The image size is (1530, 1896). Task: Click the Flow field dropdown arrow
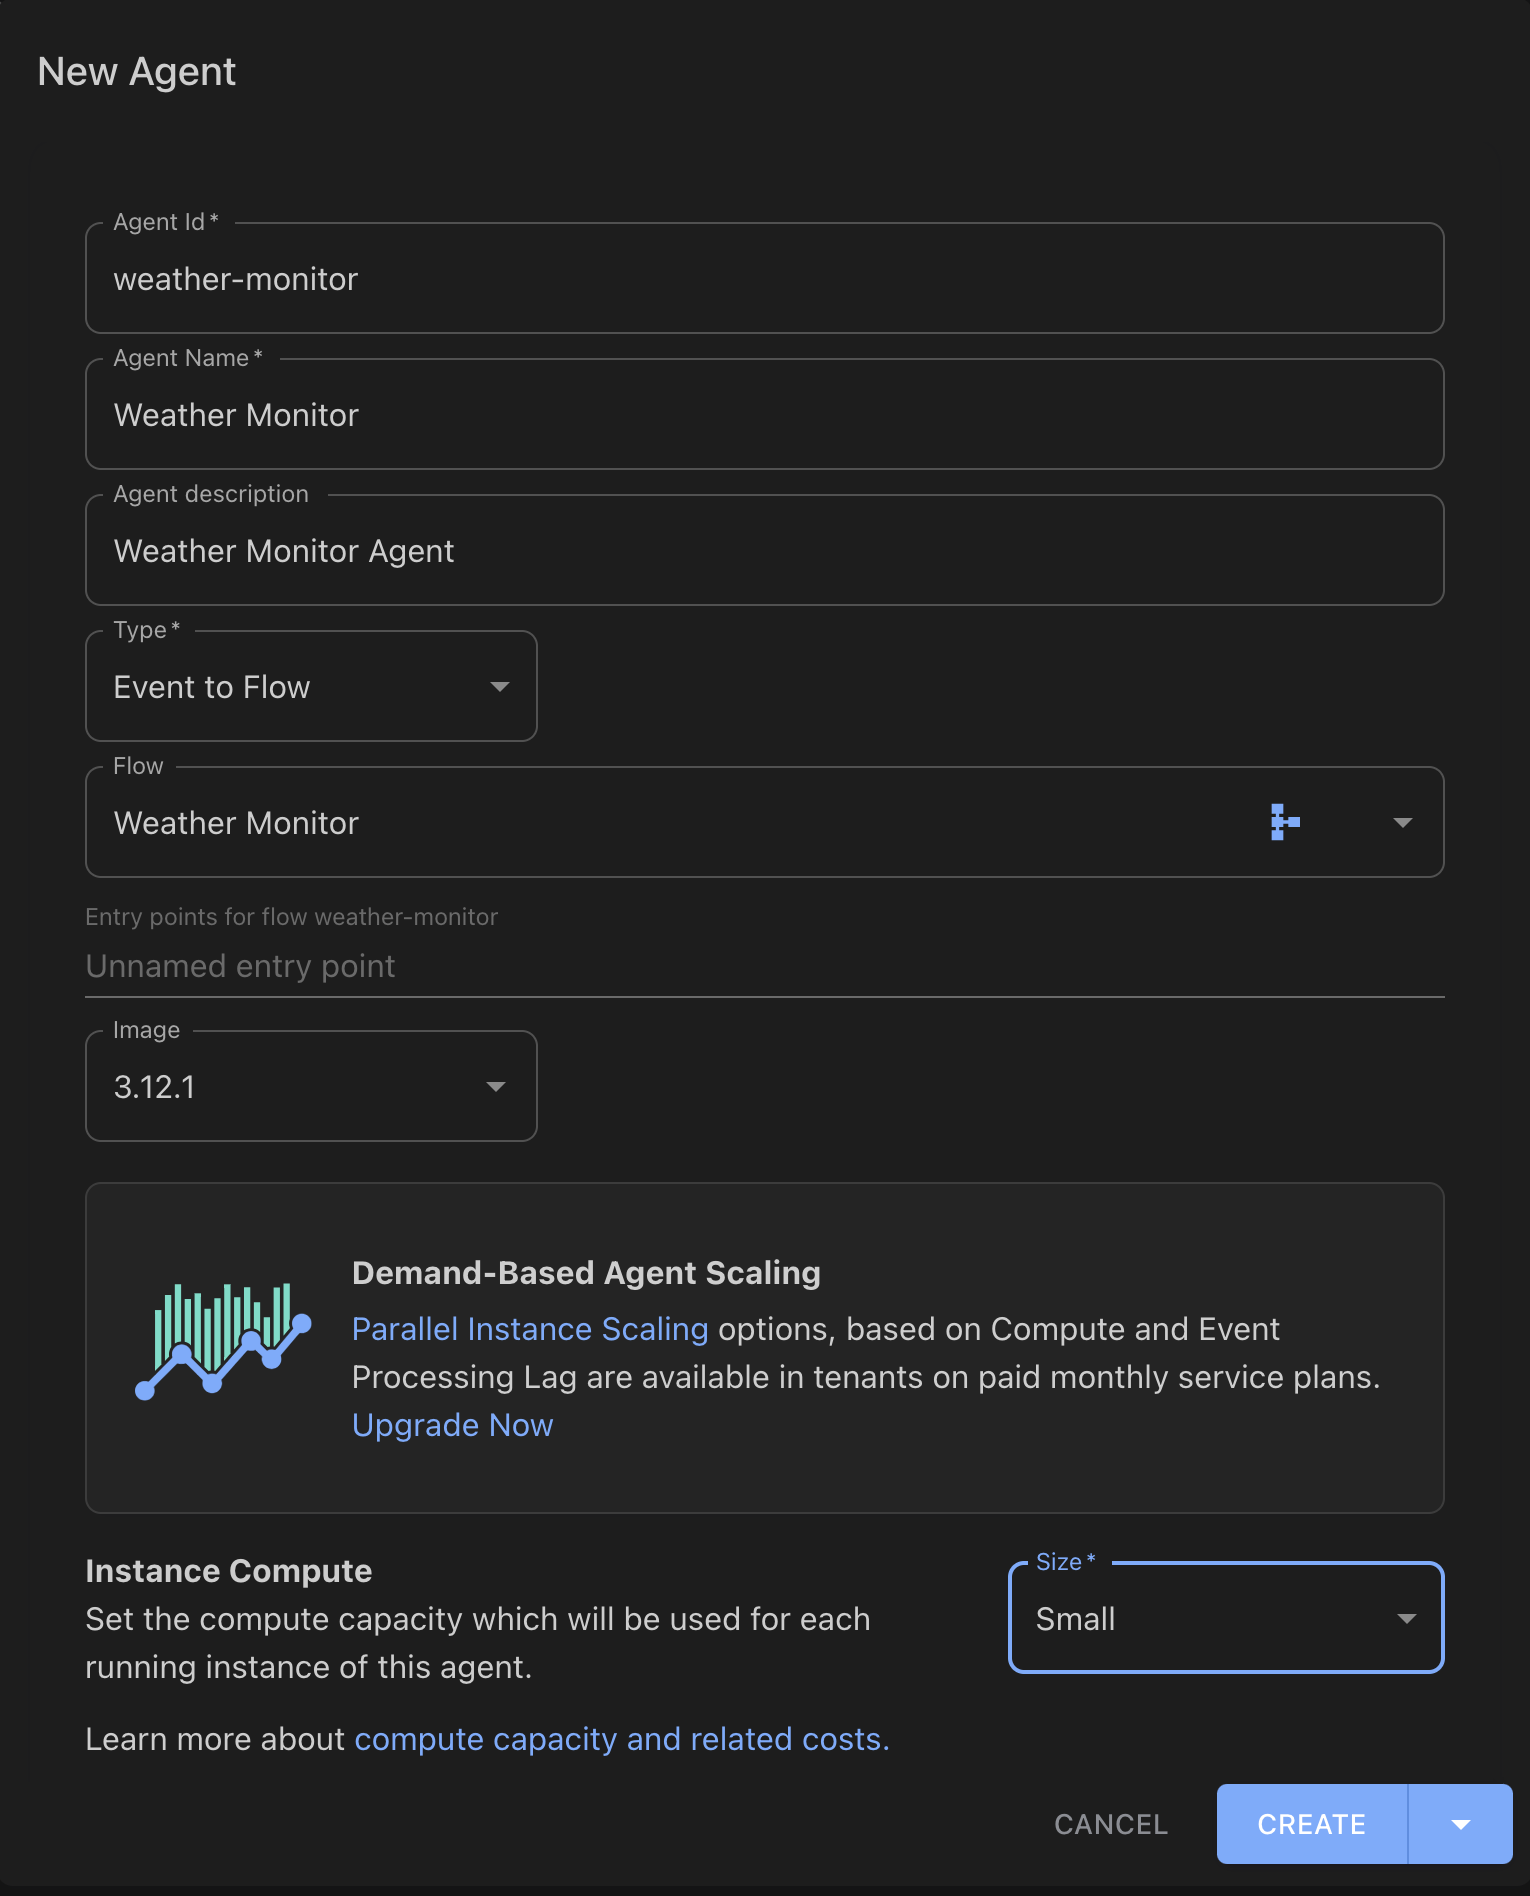pyautogui.click(x=1402, y=823)
